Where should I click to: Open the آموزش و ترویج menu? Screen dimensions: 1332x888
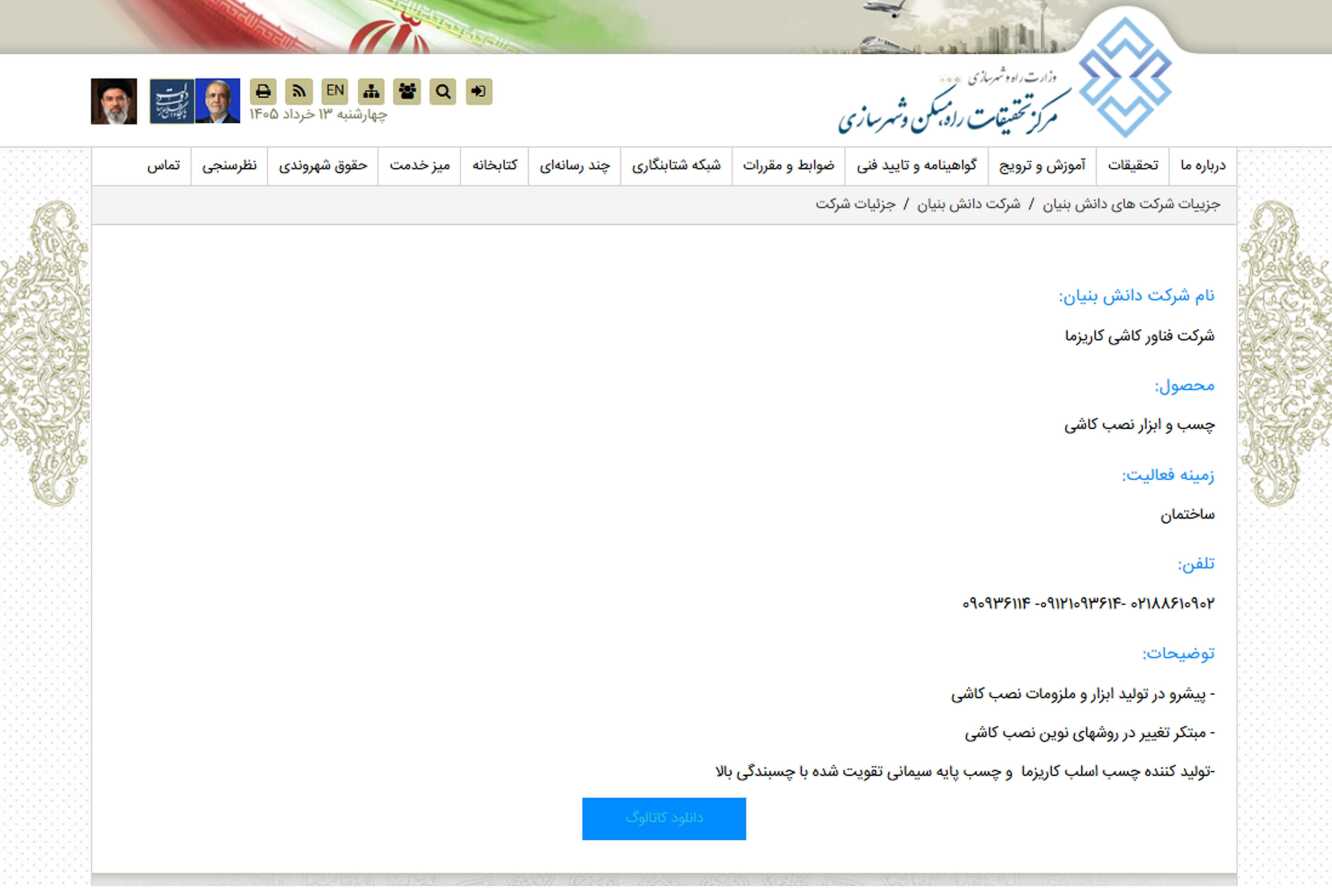click(x=1043, y=166)
